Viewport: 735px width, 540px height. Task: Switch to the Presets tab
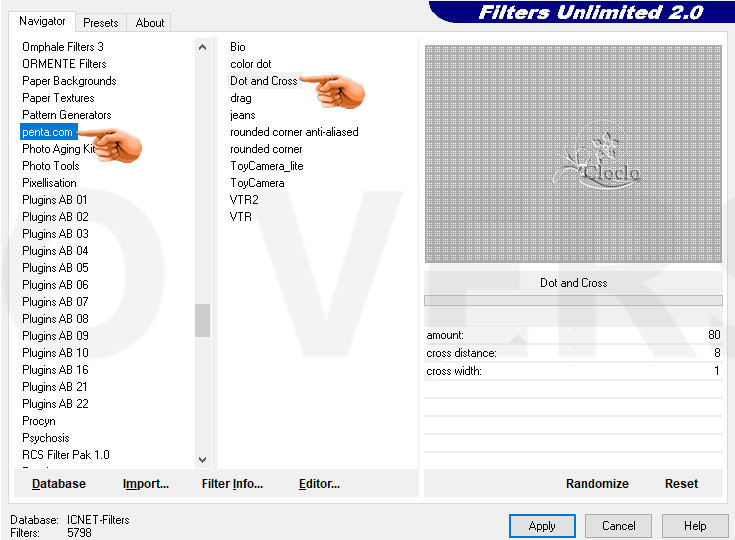100,23
